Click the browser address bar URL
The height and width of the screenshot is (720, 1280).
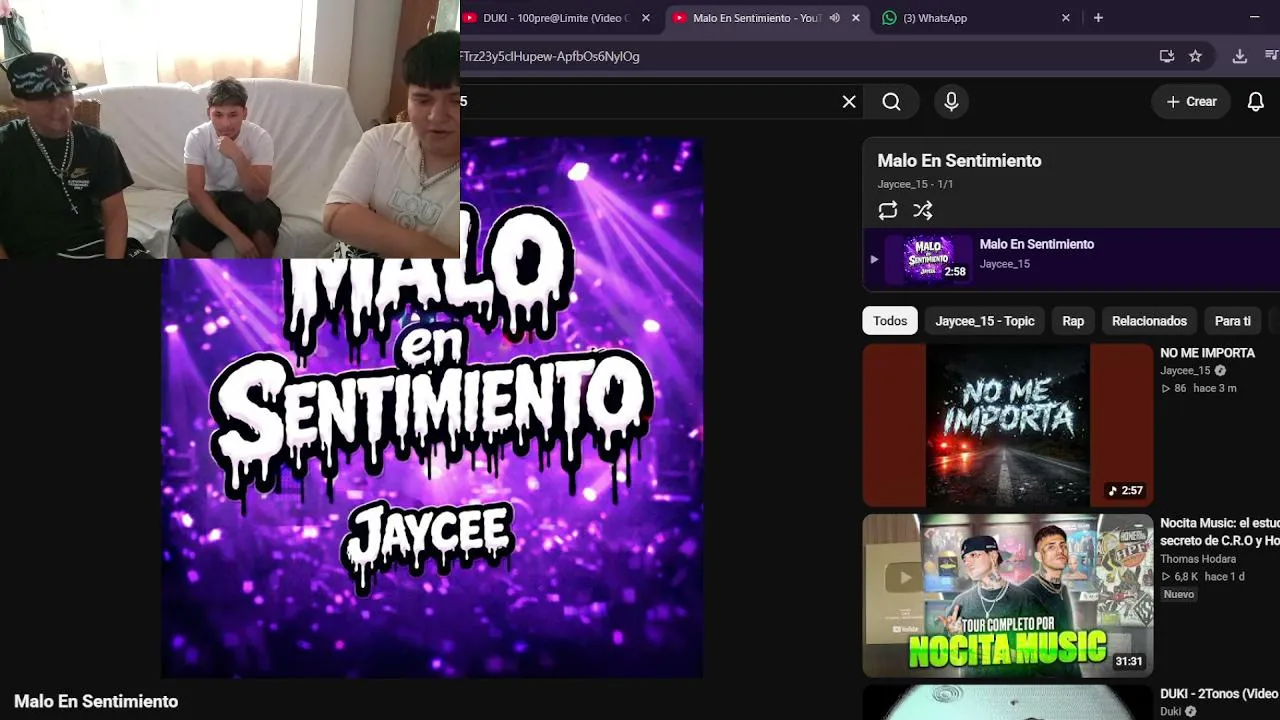point(550,56)
